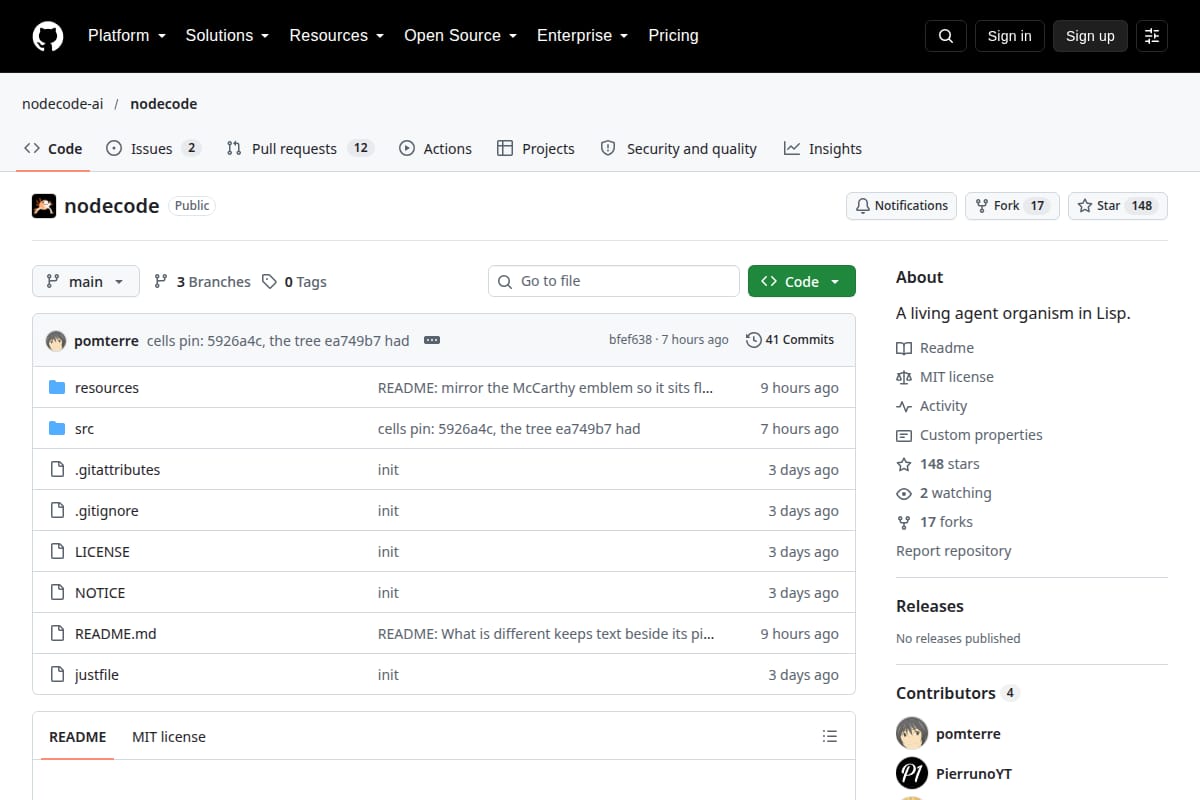
Task: Open the Actions tab
Action: pos(435,149)
